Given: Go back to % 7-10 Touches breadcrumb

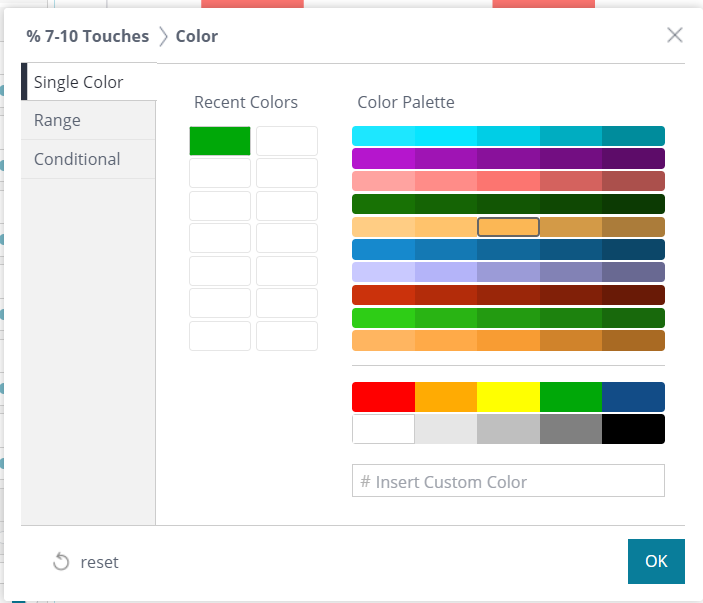Looking at the screenshot, I should pos(88,37).
